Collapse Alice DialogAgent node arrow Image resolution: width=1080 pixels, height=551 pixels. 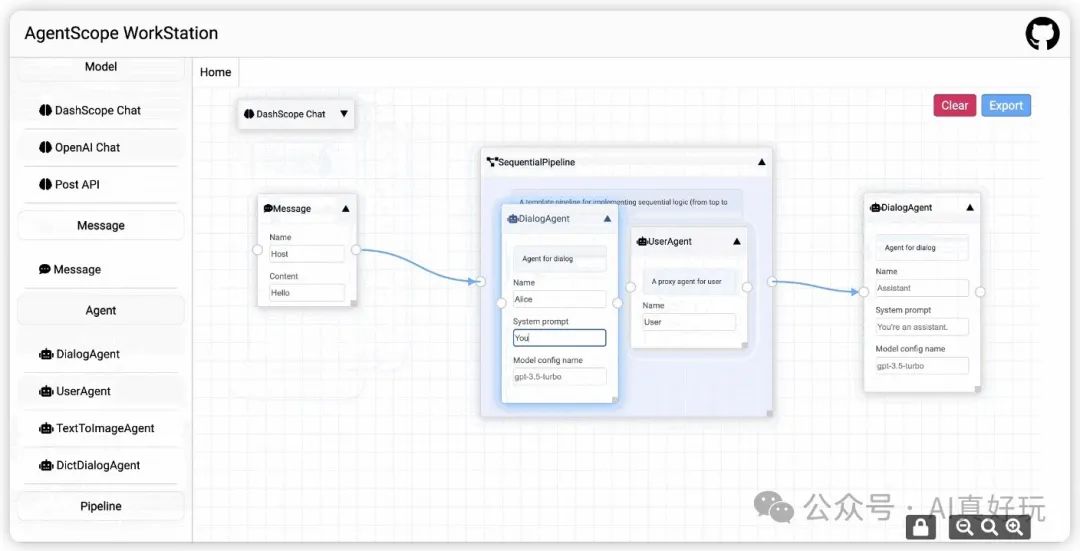coord(607,218)
